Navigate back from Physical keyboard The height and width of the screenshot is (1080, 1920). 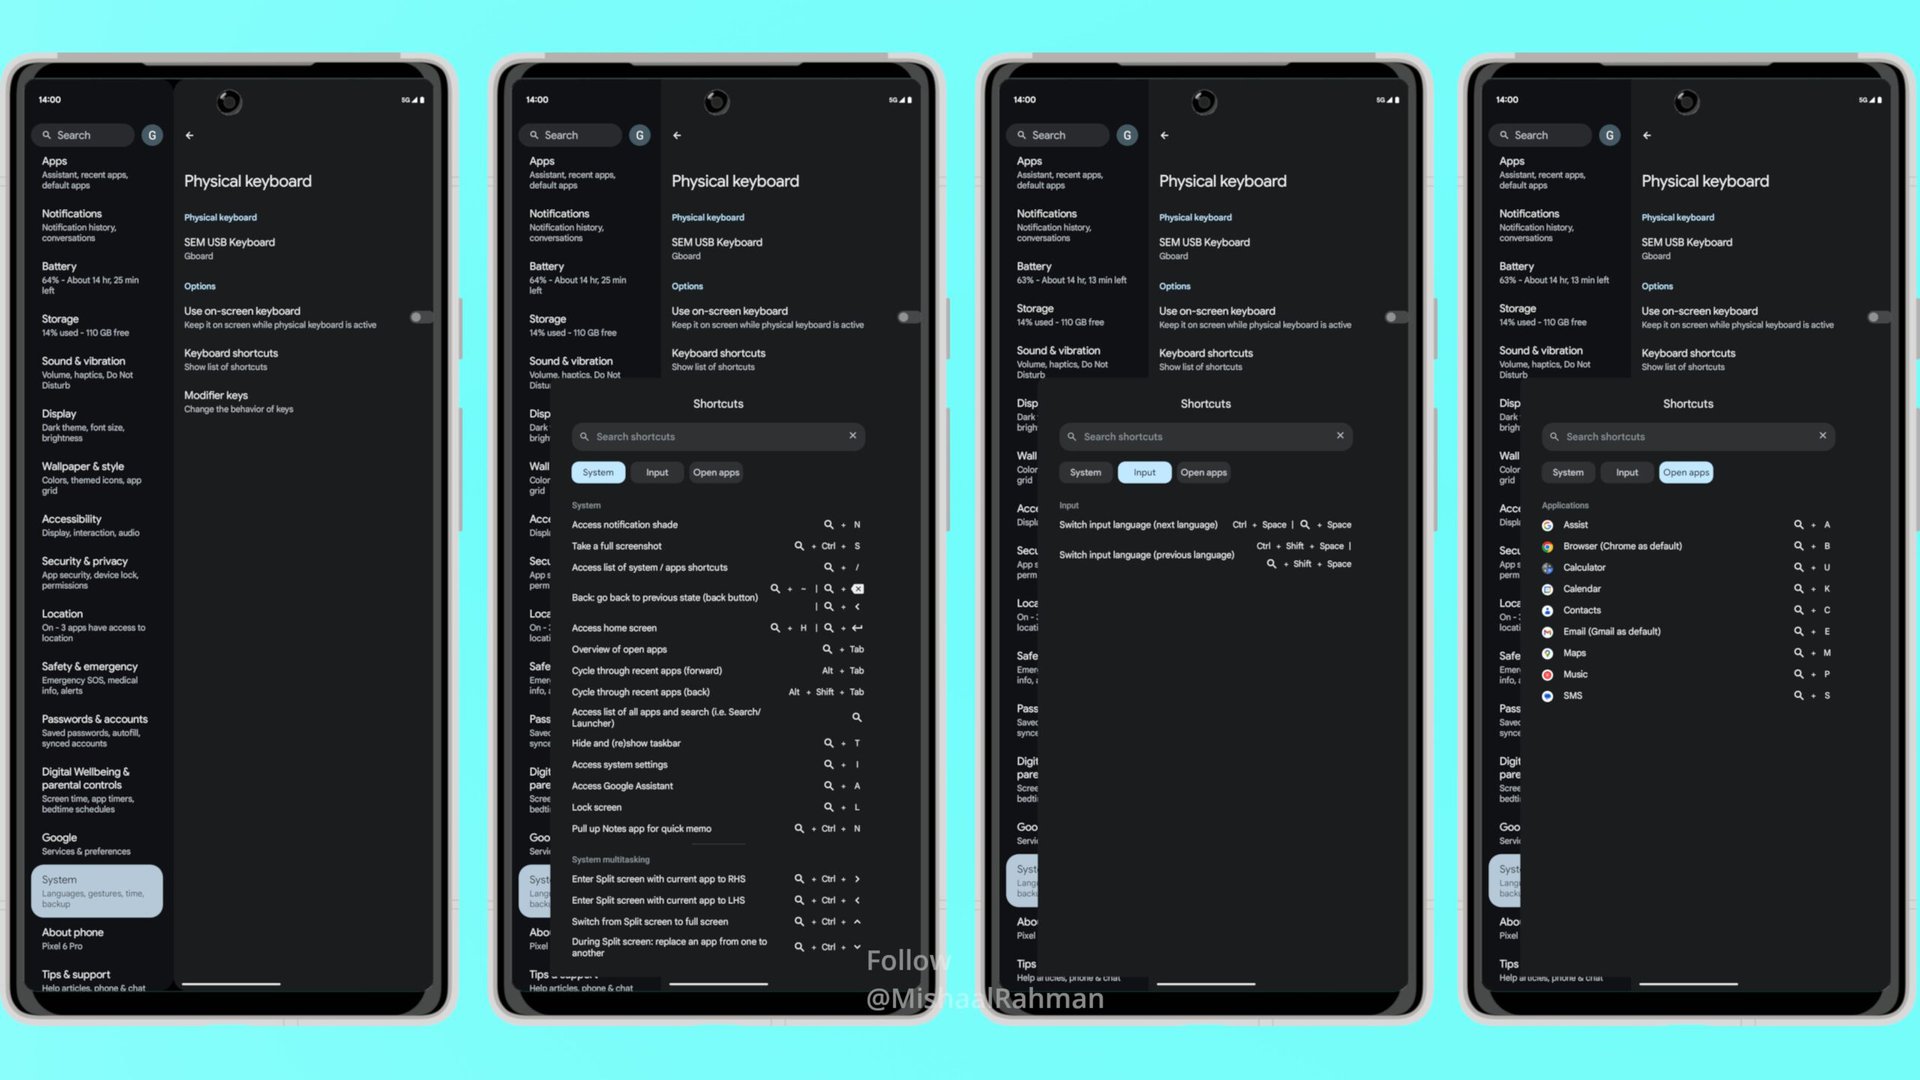[x=189, y=135]
